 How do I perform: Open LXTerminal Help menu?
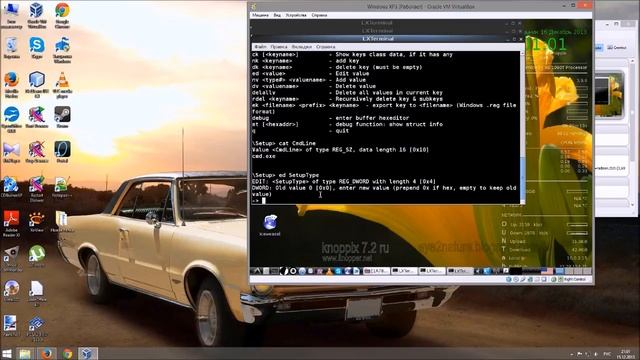pos(325,47)
